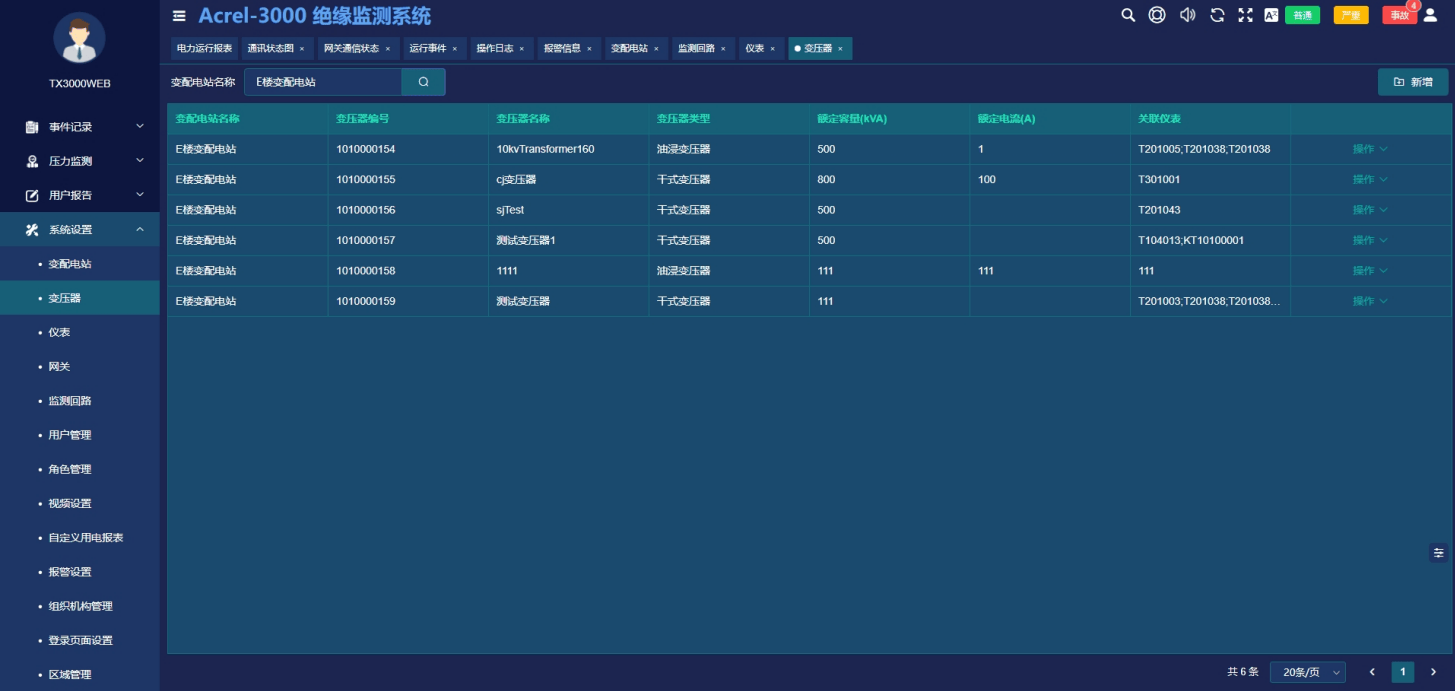
Task: Open the 20条/页 page size dropdown
Action: pos(1308,672)
